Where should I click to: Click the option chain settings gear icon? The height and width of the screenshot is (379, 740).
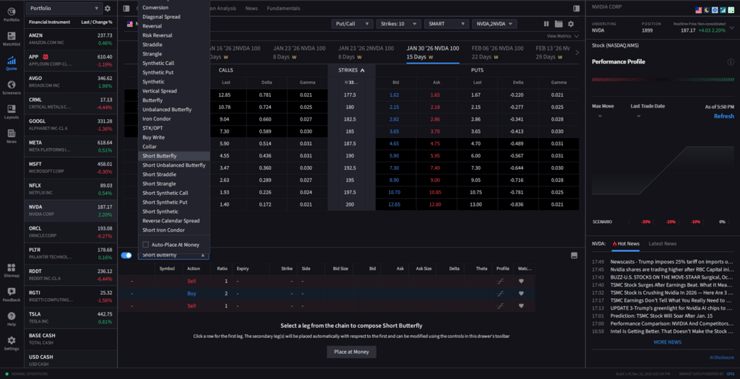(571, 24)
